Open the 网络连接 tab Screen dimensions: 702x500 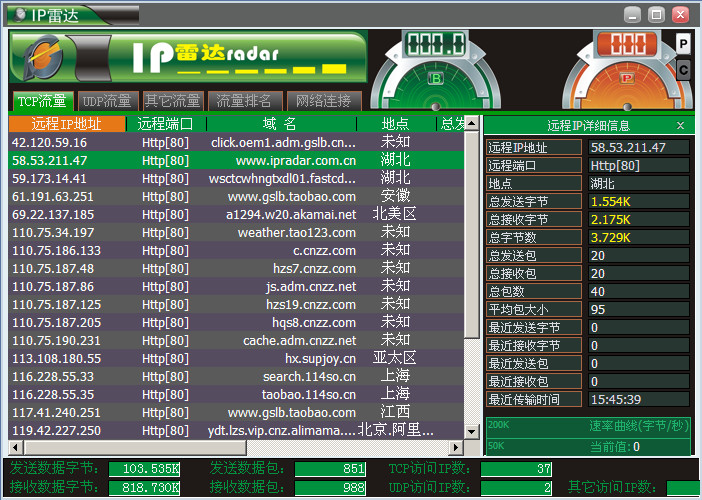323,101
